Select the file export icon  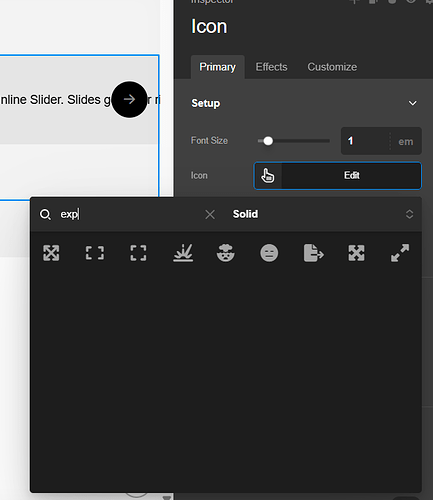click(314, 253)
